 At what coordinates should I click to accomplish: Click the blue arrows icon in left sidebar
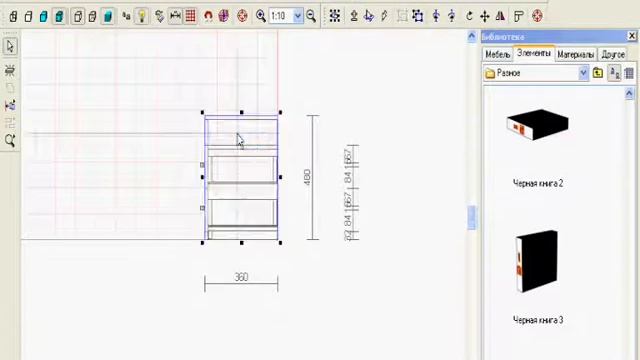click(10, 105)
